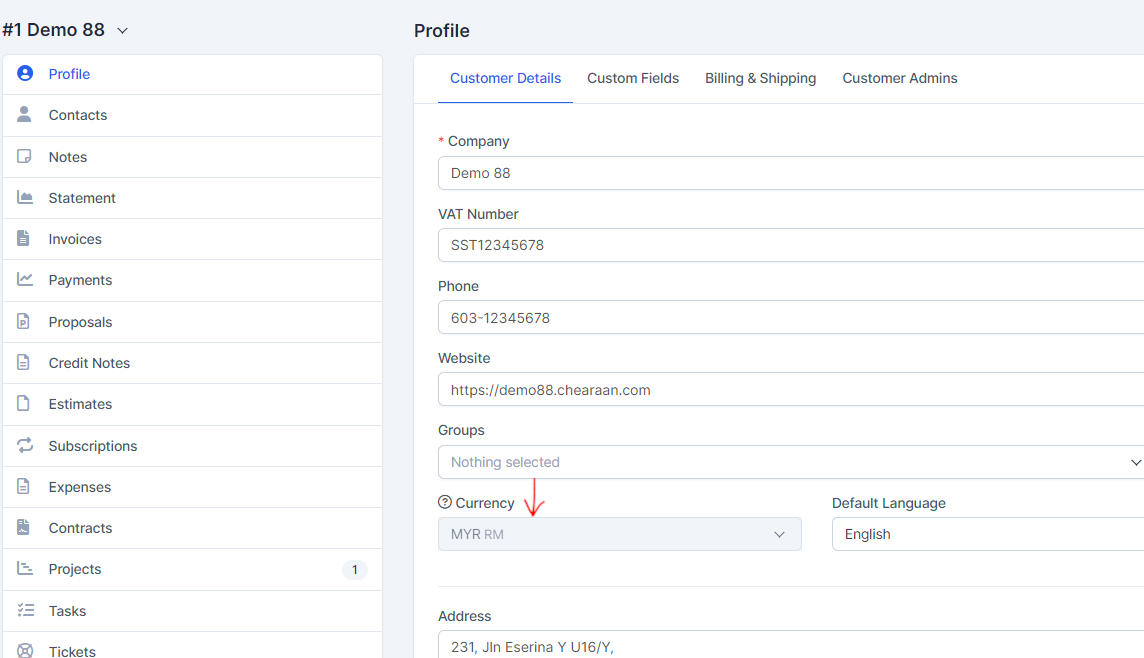Click the Contacts person icon
Viewport: 1144px width, 658px height.
(x=25, y=115)
